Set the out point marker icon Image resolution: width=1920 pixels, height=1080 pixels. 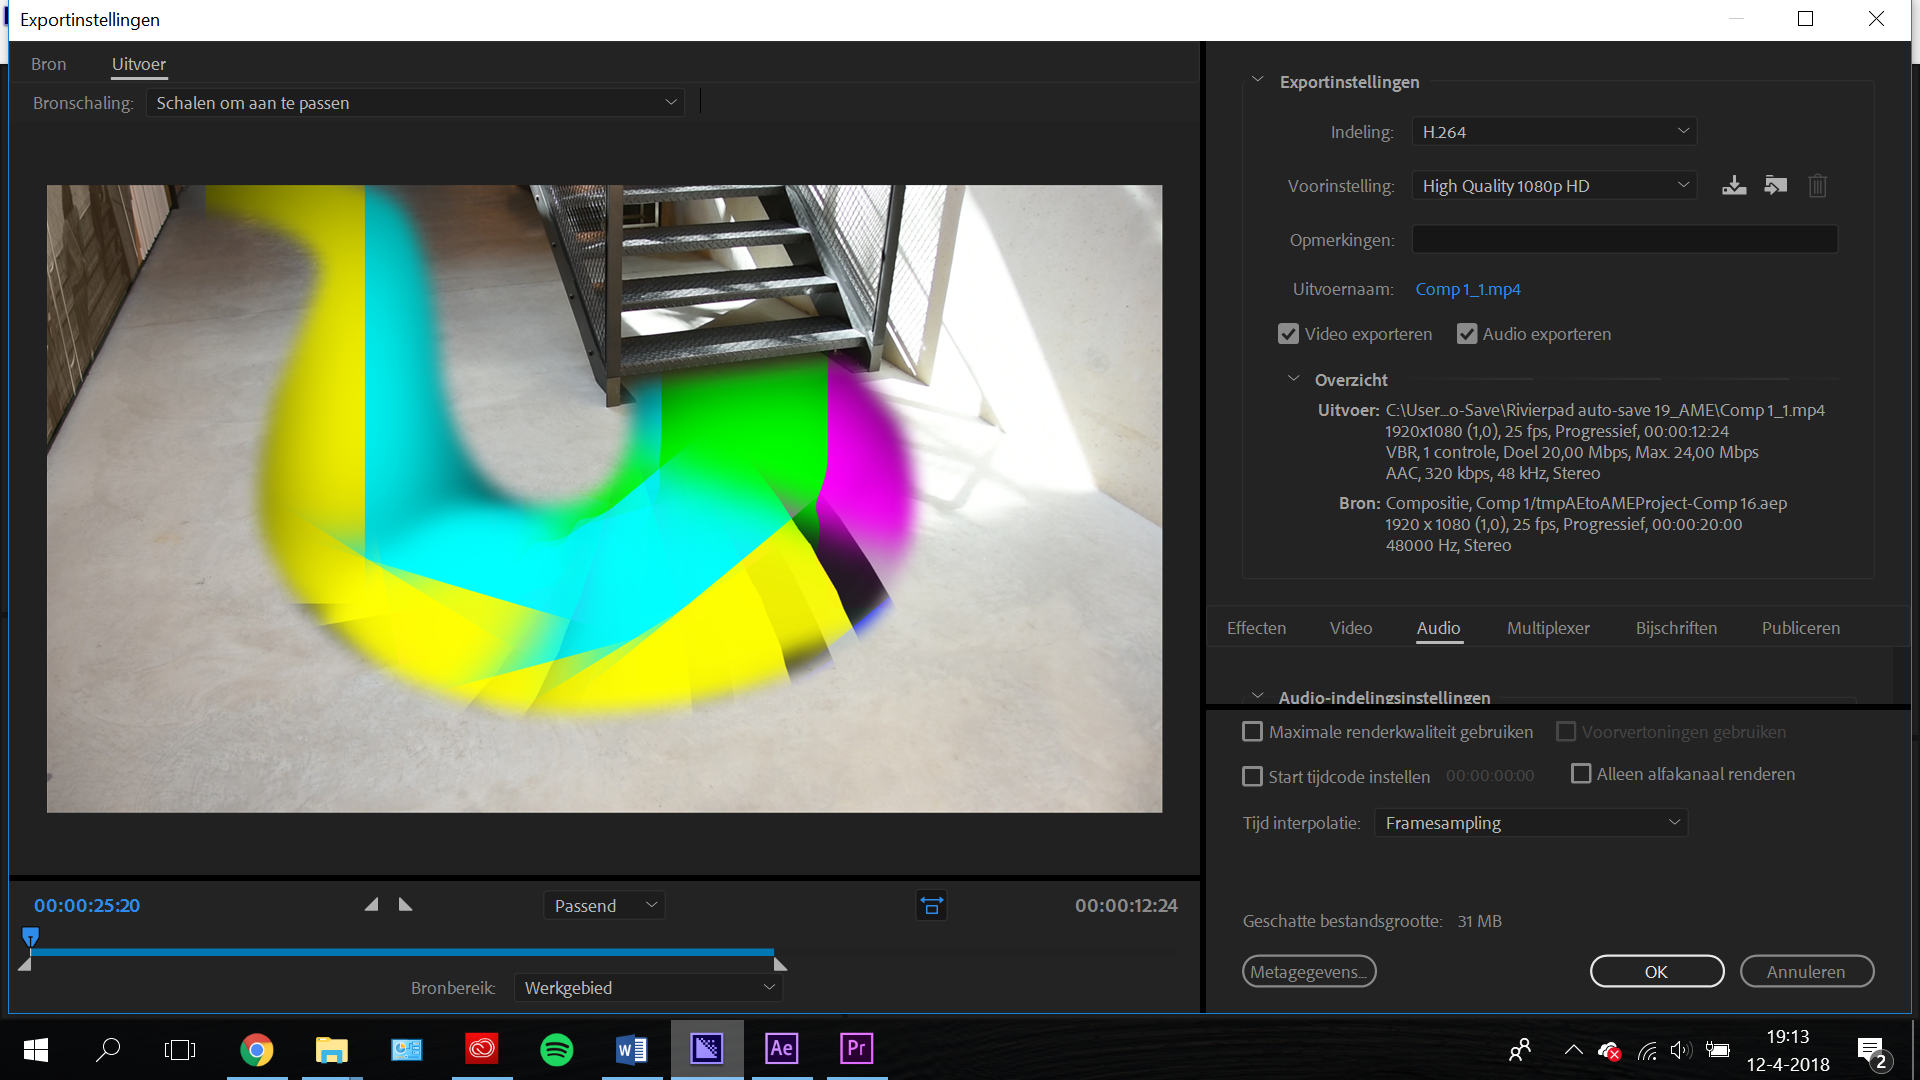tap(405, 903)
